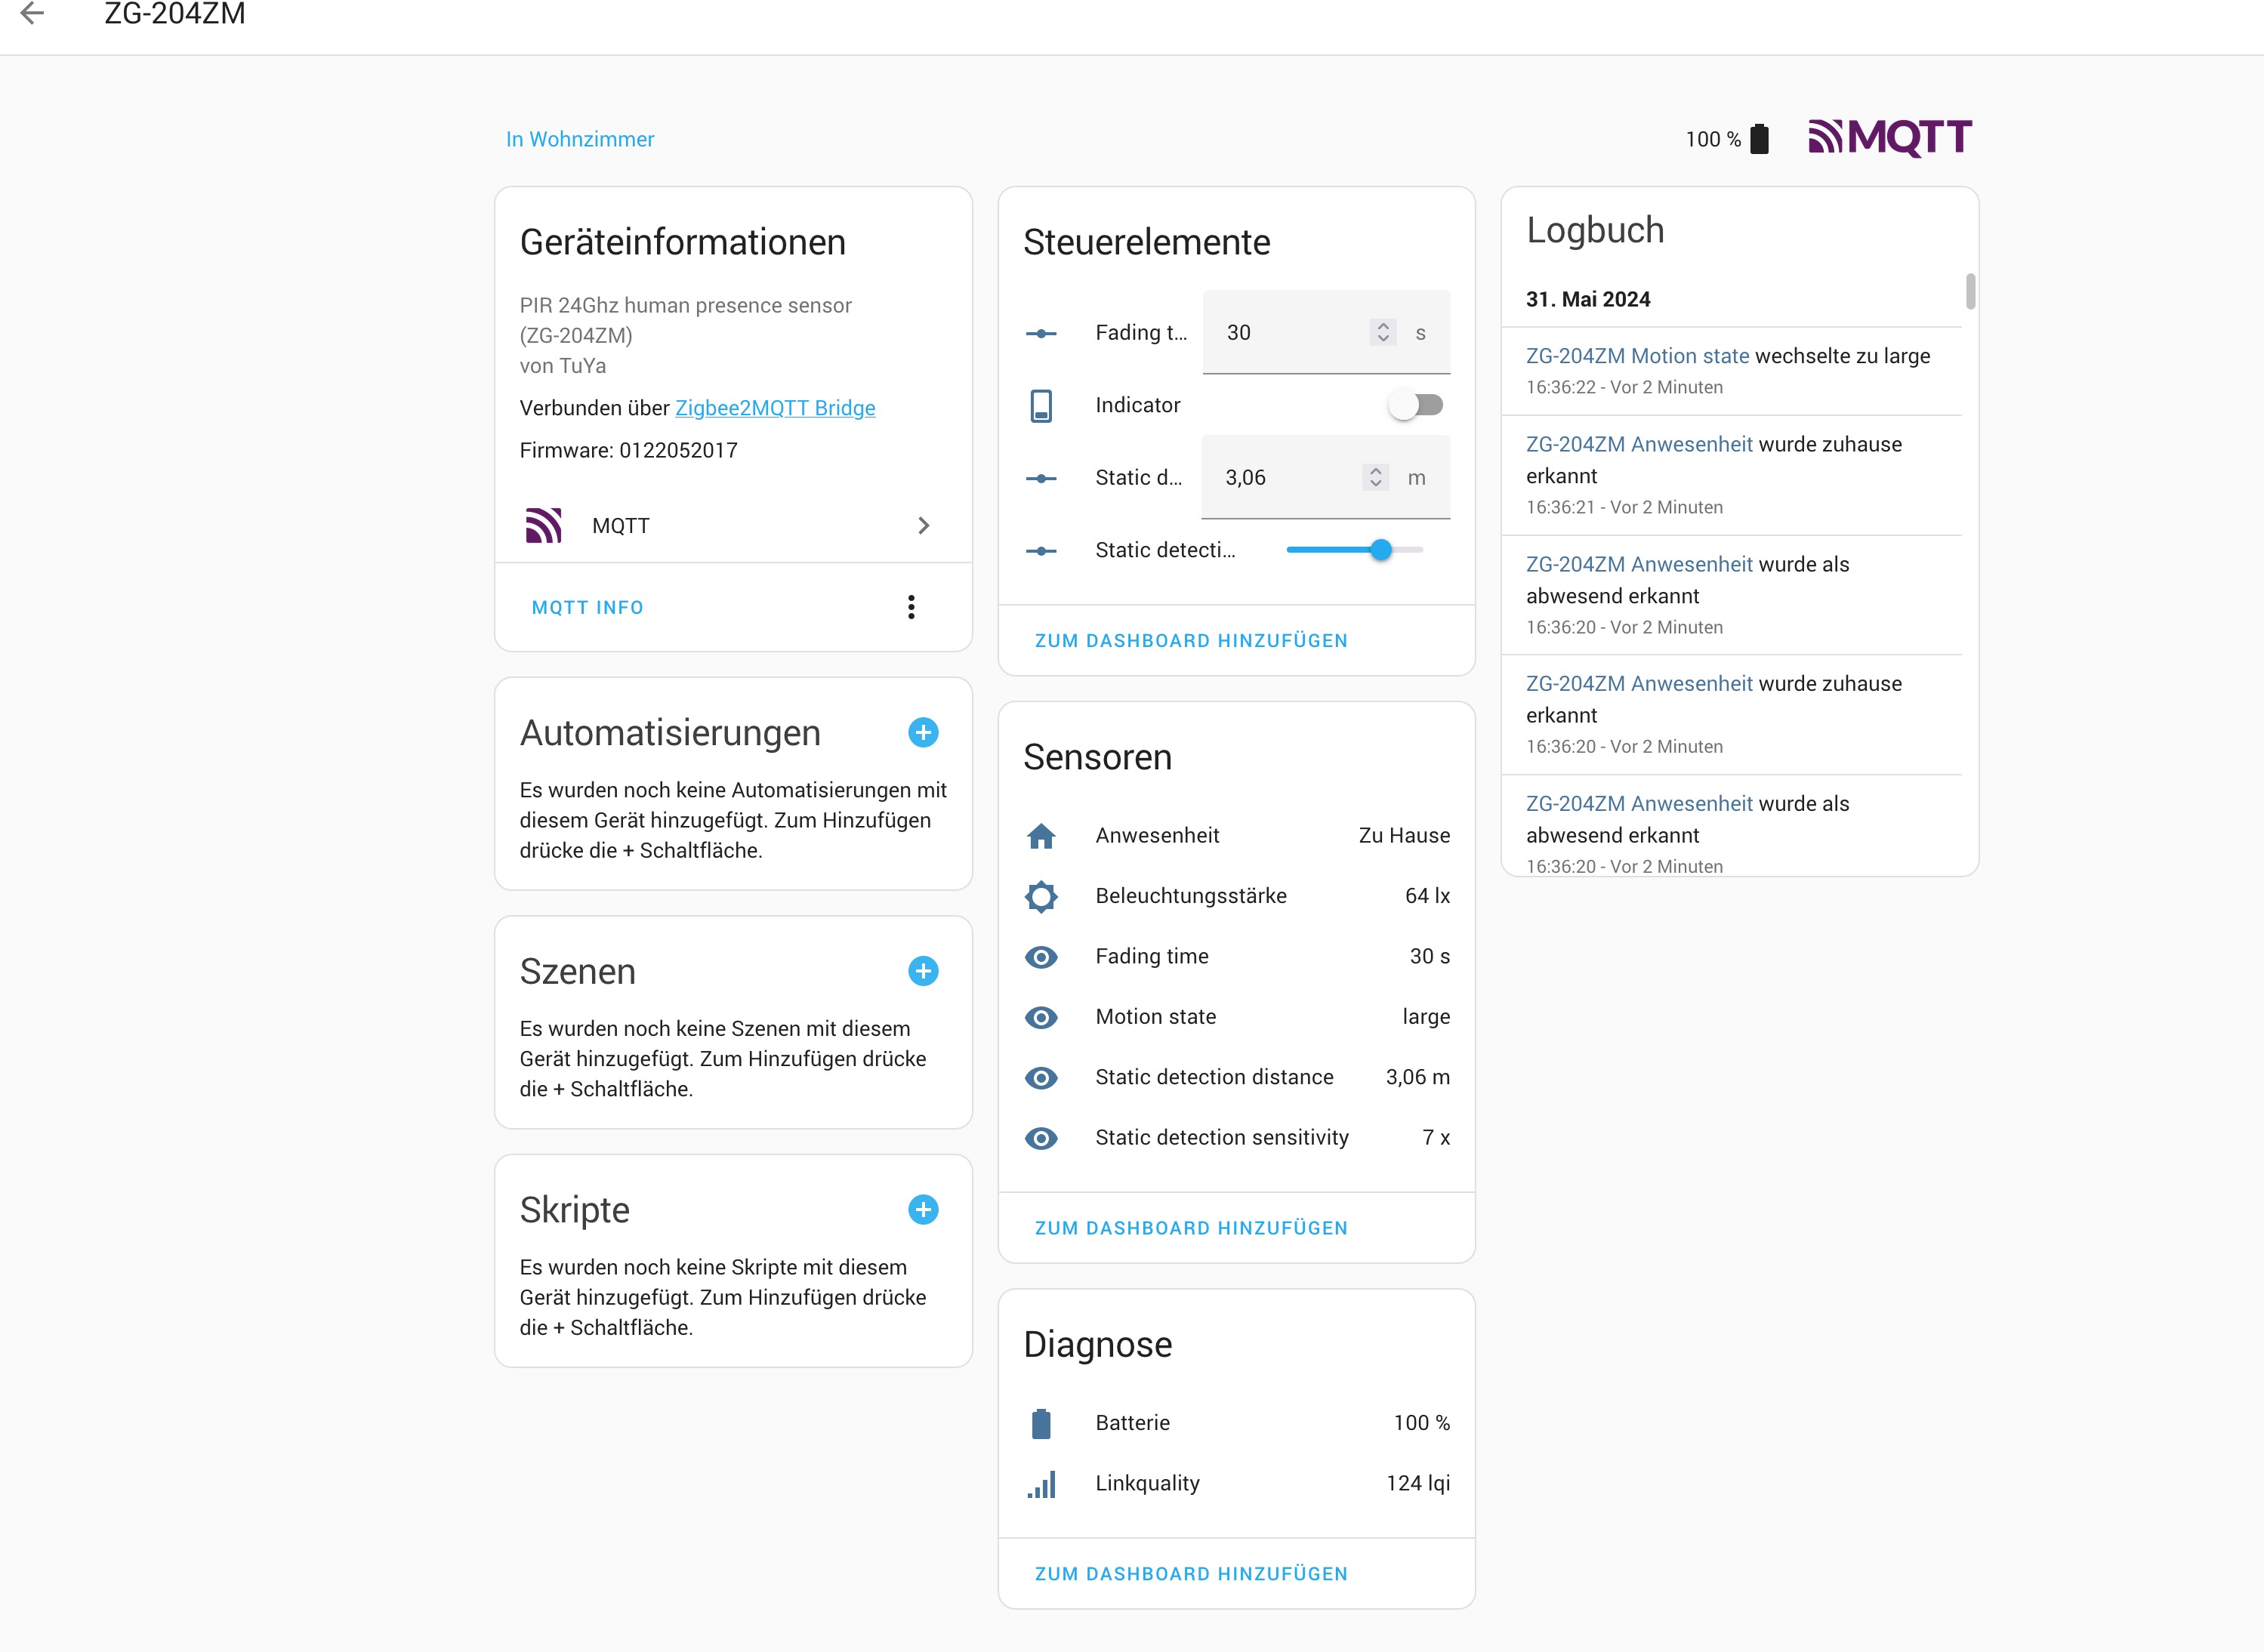
Task: Adjust the Fading time stepper arrows
Action: pos(1383,332)
